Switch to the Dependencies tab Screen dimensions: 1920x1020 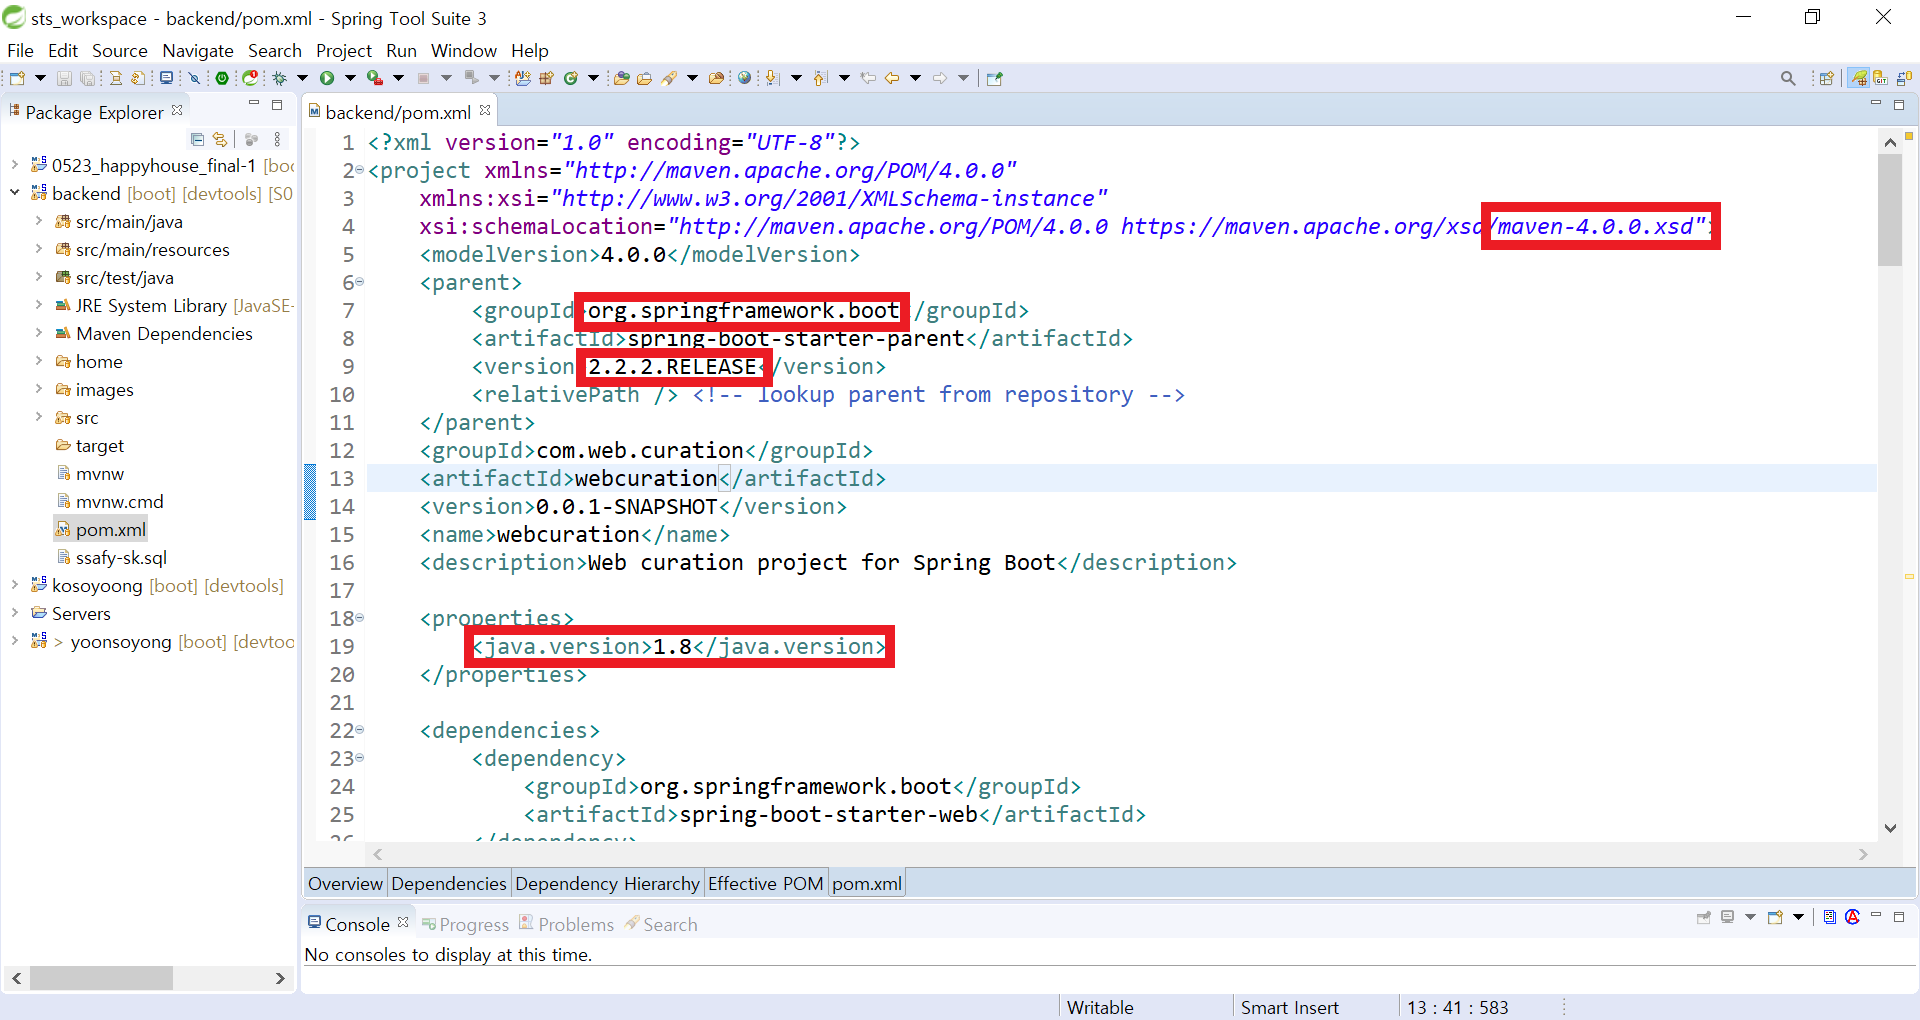(449, 884)
